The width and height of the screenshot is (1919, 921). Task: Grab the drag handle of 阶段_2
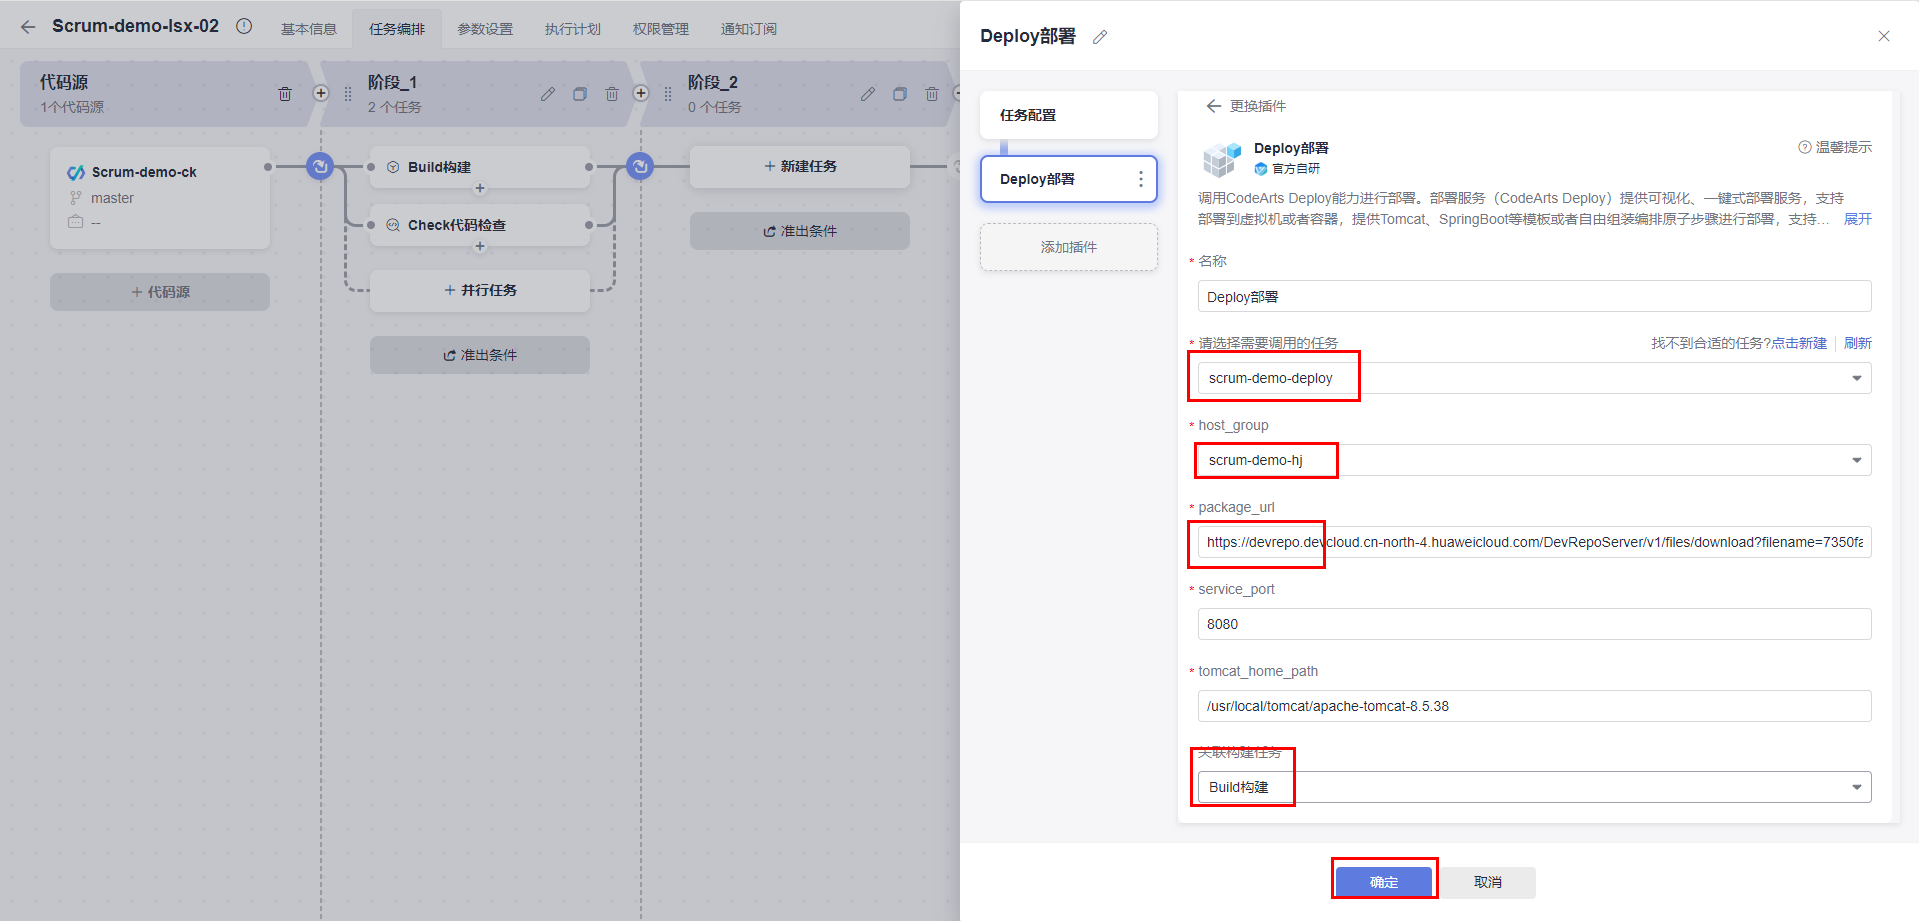click(x=668, y=94)
